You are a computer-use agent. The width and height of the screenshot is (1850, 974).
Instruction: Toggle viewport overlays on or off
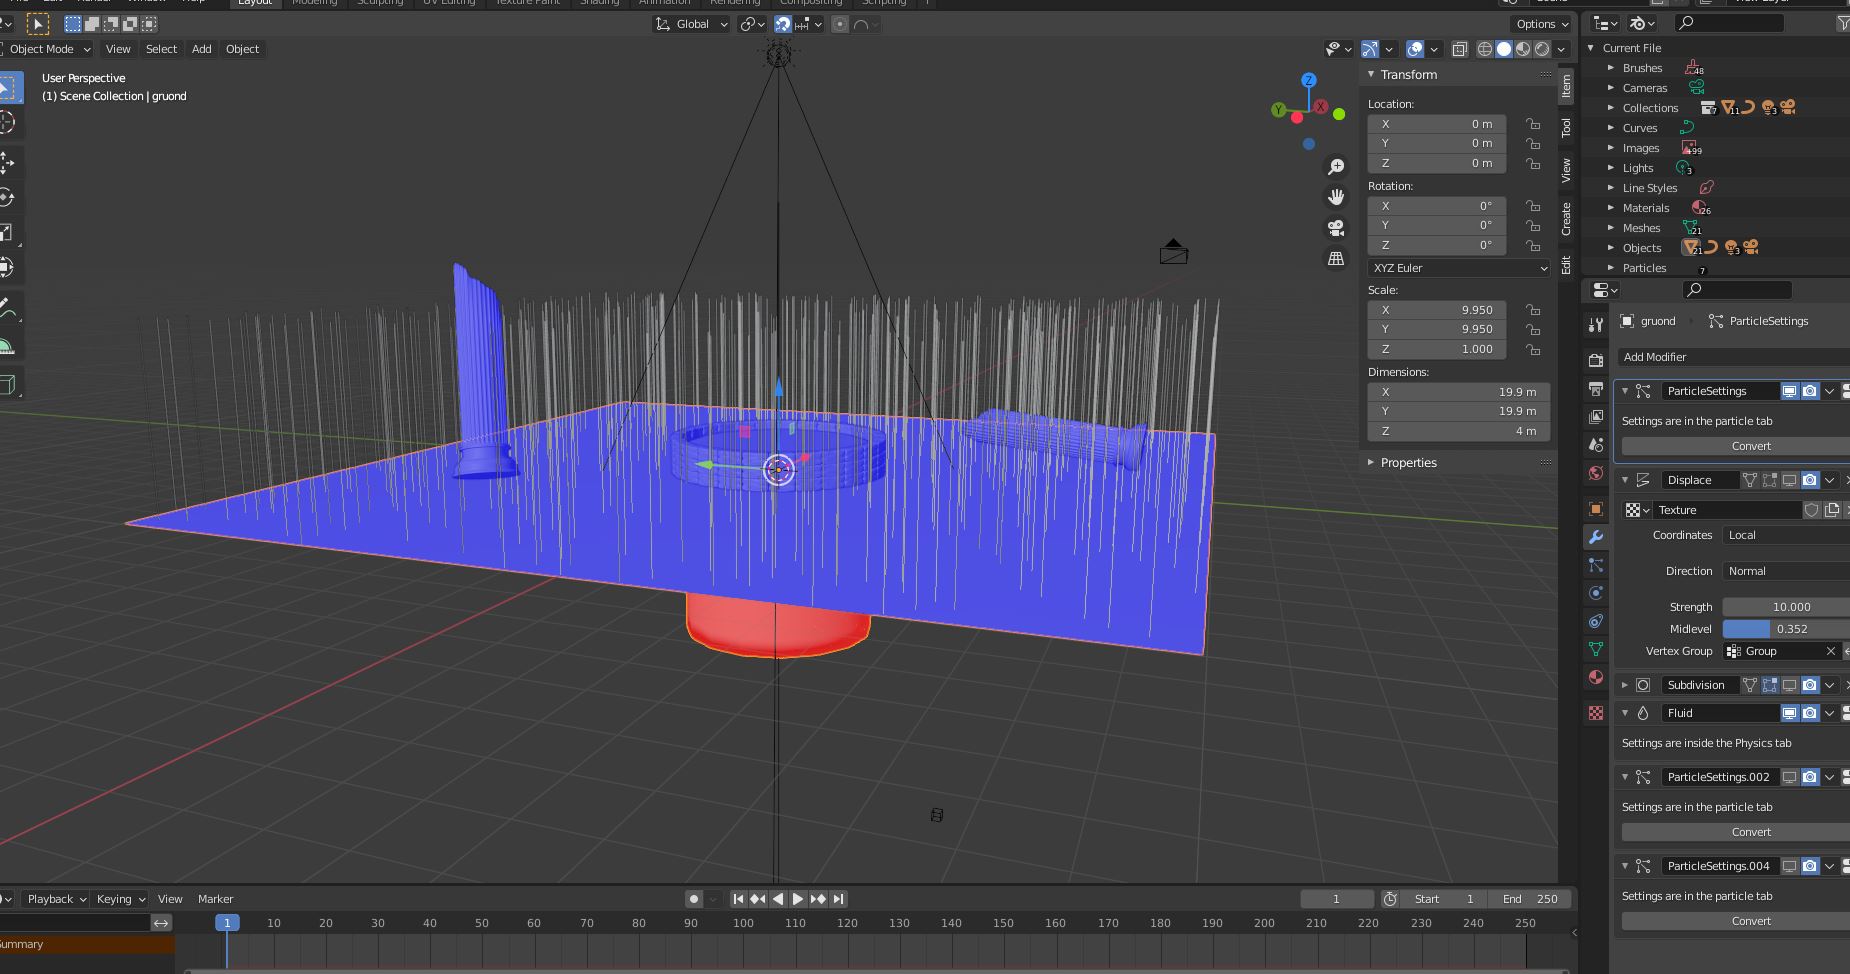(1415, 49)
